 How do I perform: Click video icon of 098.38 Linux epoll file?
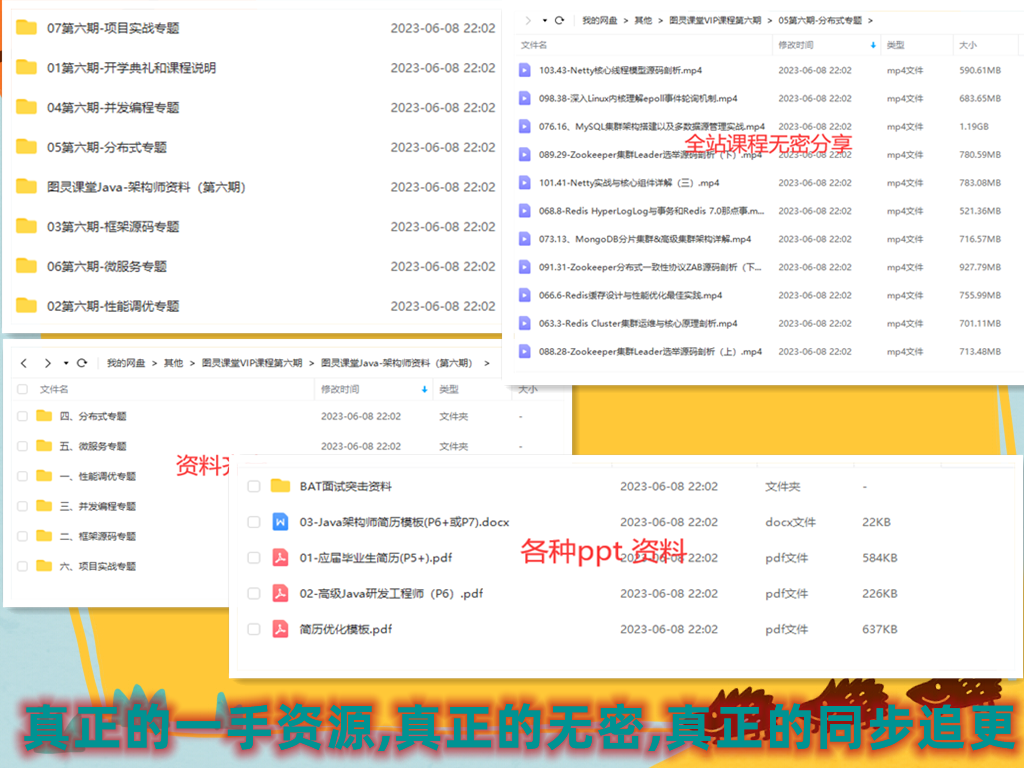tap(524, 98)
